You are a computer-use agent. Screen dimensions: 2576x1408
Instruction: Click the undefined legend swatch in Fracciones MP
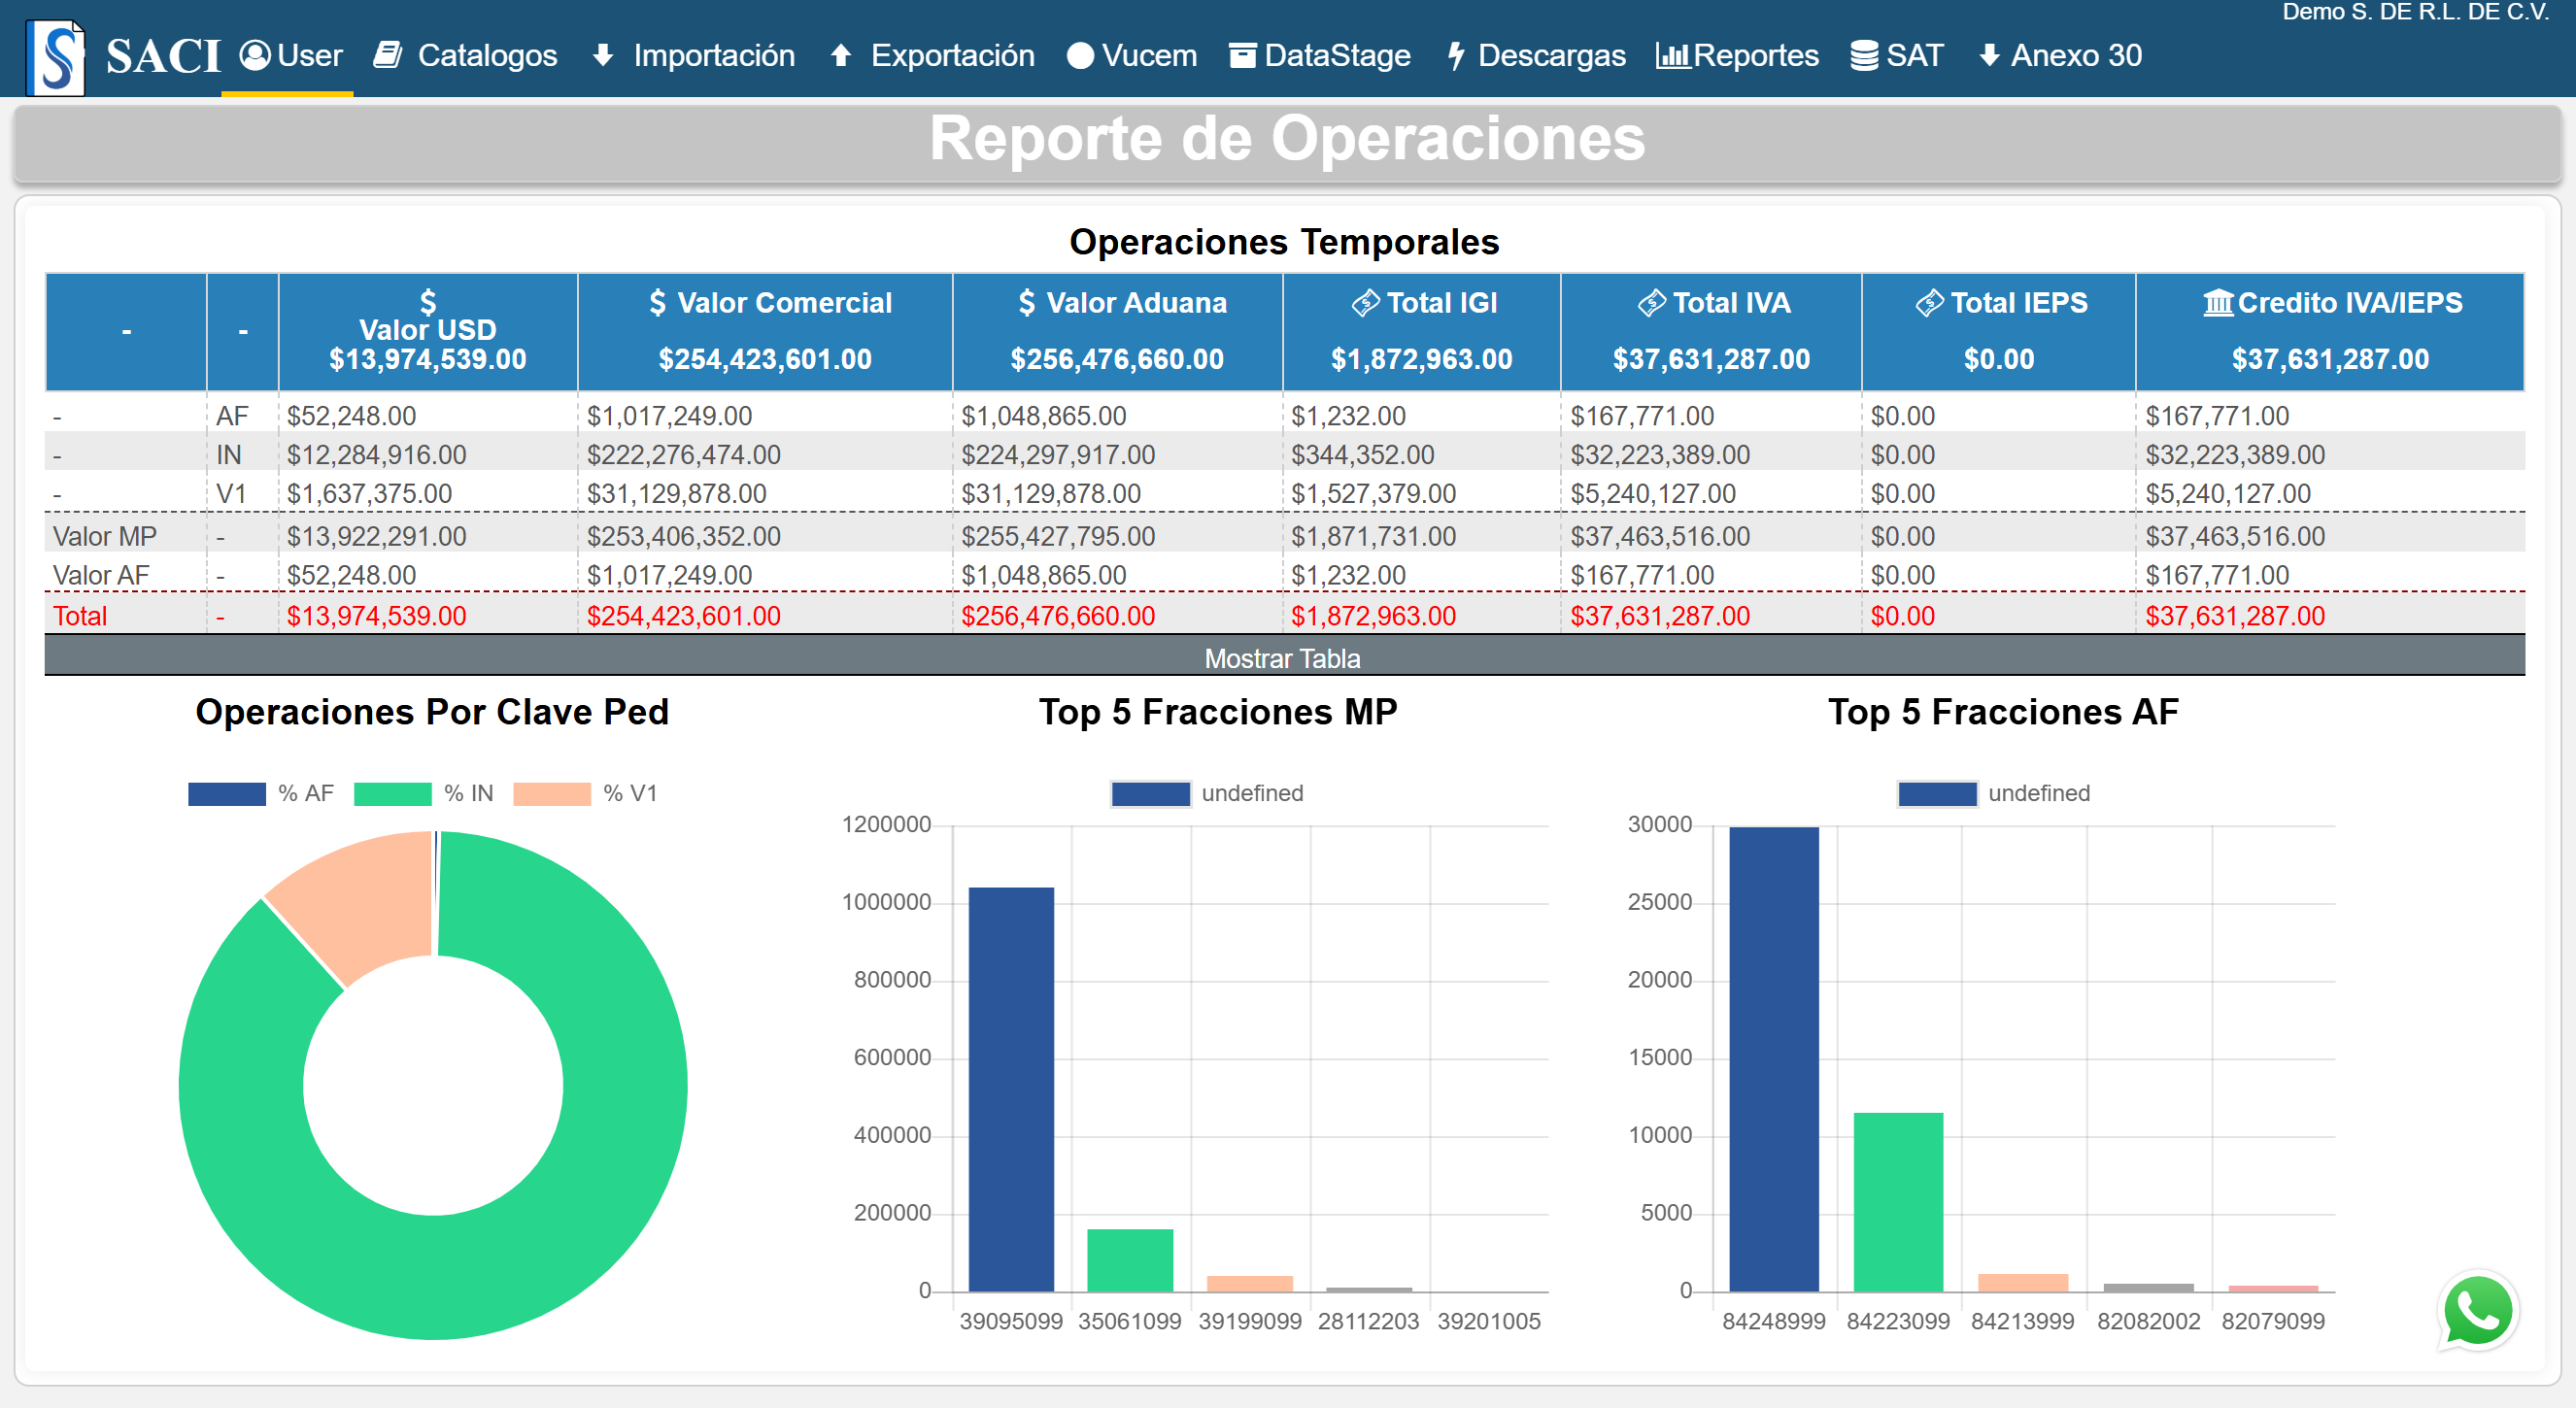(x=1150, y=793)
